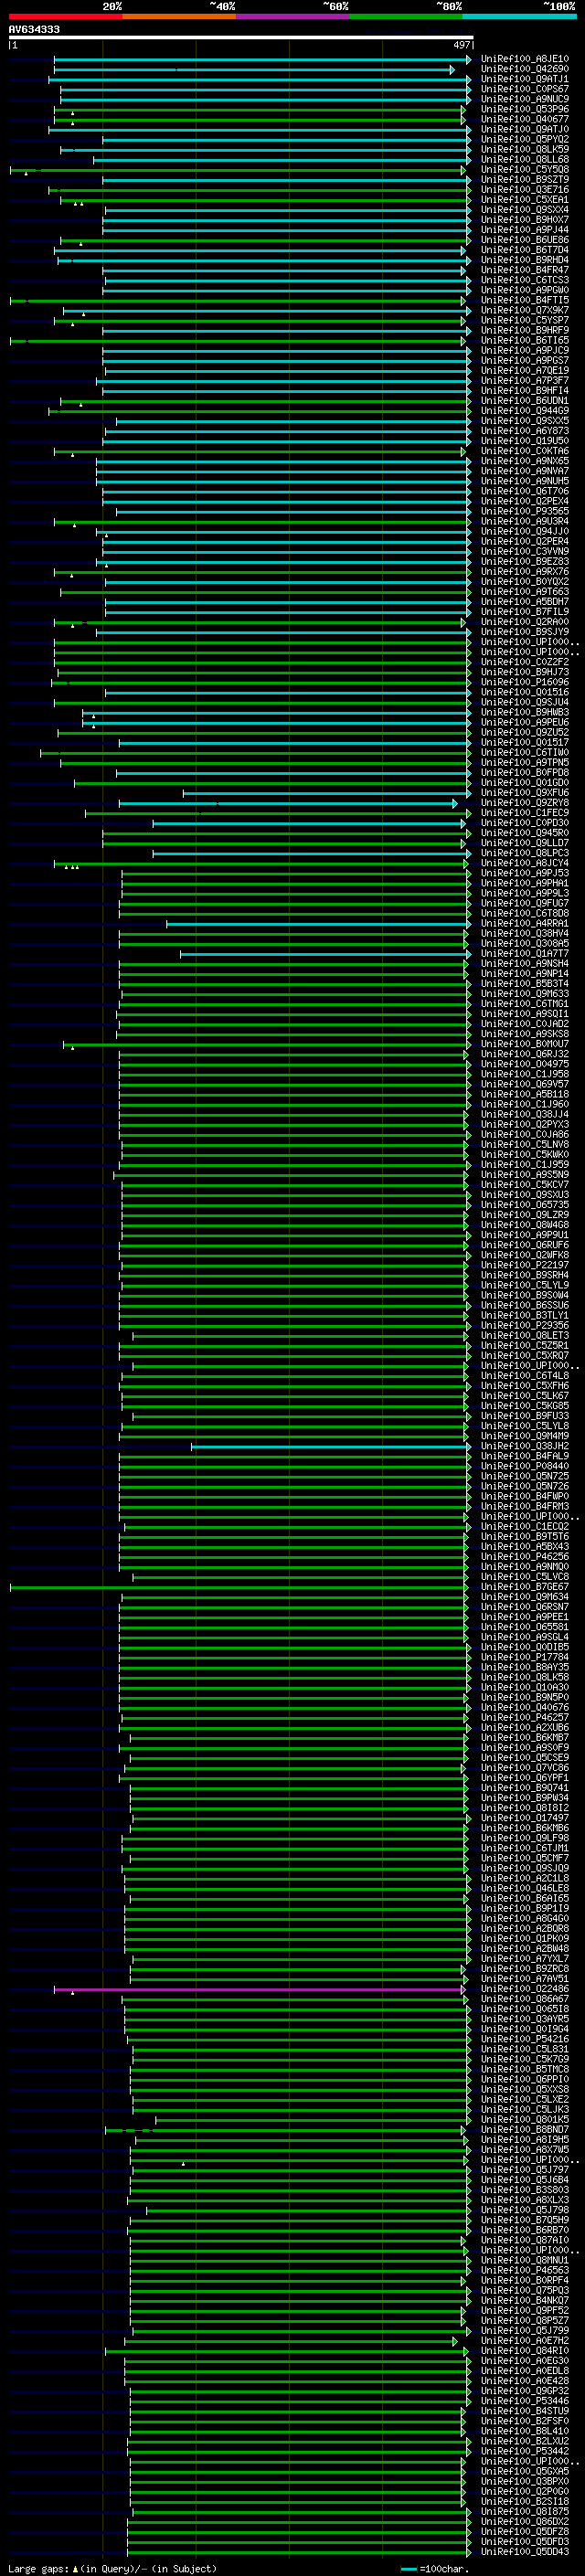This screenshot has height=2576, width=585.
Task: Select the UniRef100_B9H0X7 label
Action: [525, 220]
